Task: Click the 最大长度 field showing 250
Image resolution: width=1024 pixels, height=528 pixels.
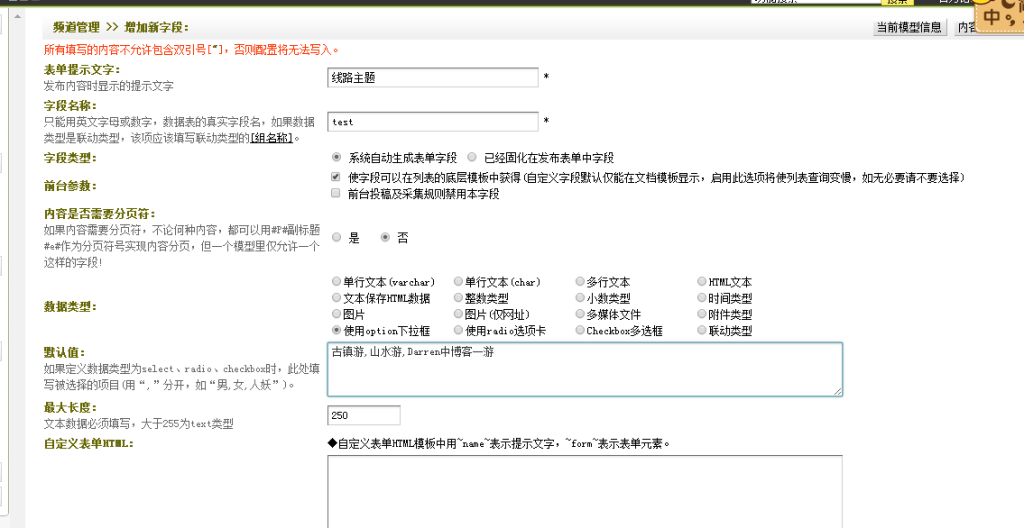Action: pyautogui.click(x=363, y=415)
